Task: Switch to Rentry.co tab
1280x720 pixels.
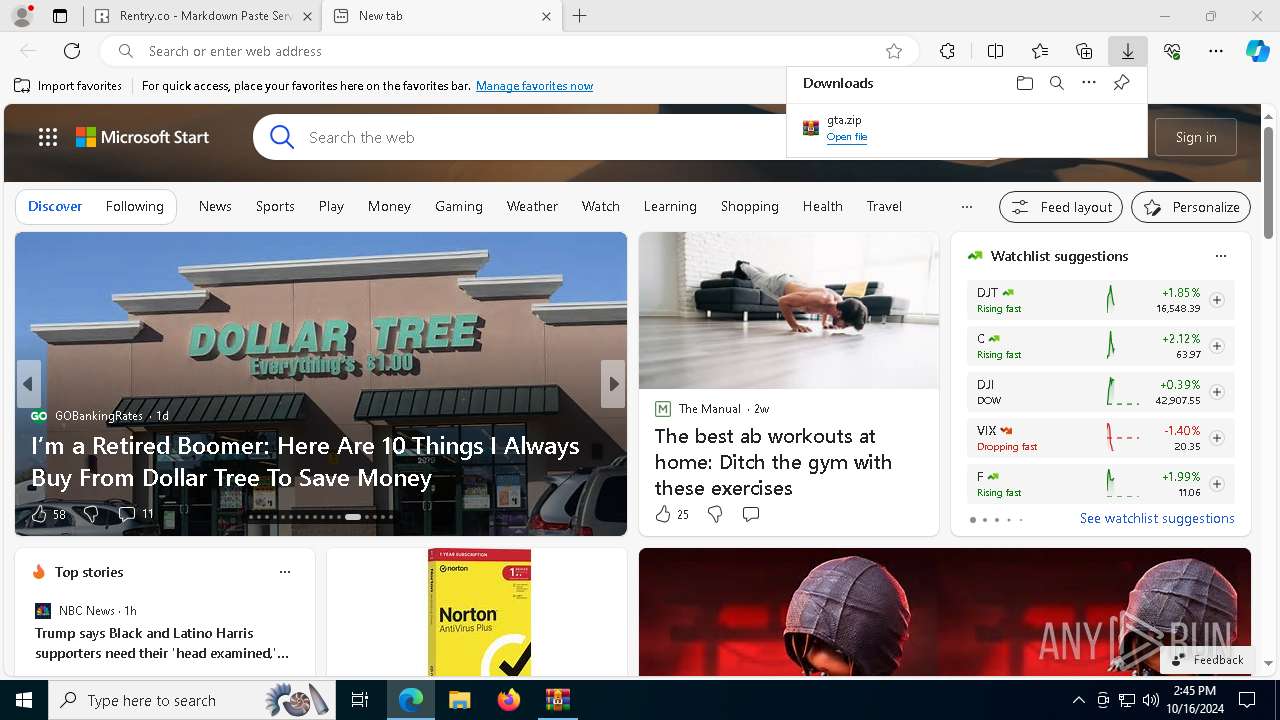Action: pos(204,16)
